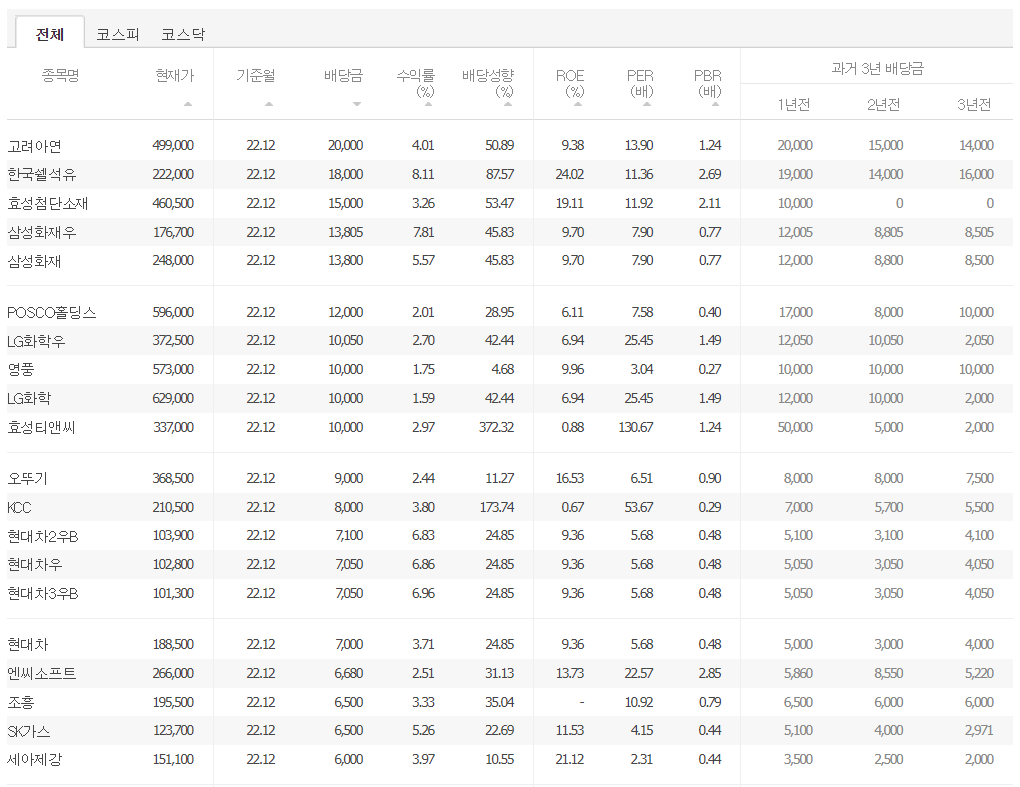Viewport: 1020px width, 787px height.
Task: Switch to the 코스피 tab
Action: pyautogui.click(x=118, y=34)
